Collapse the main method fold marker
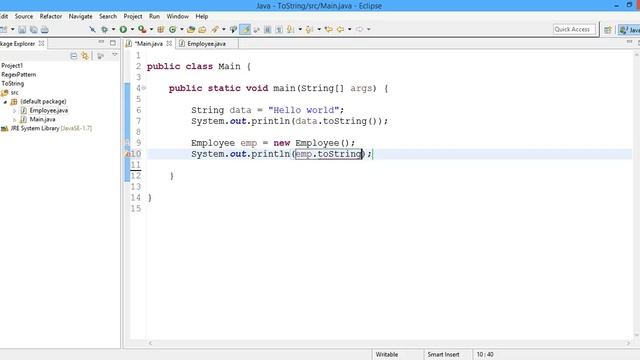The height and width of the screenshot is (360, 640). tap(144, 88)
